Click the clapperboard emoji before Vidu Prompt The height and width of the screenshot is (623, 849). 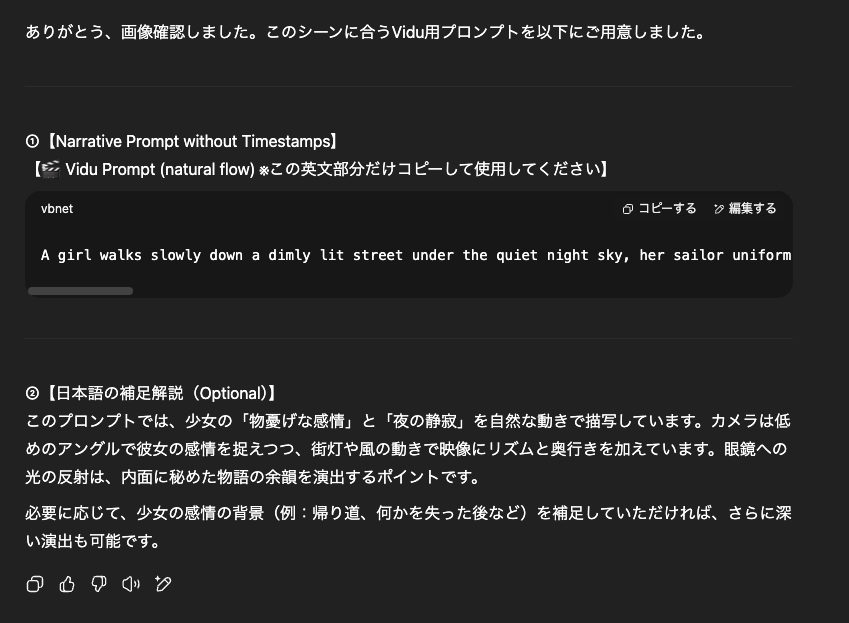tap(51, 169)
